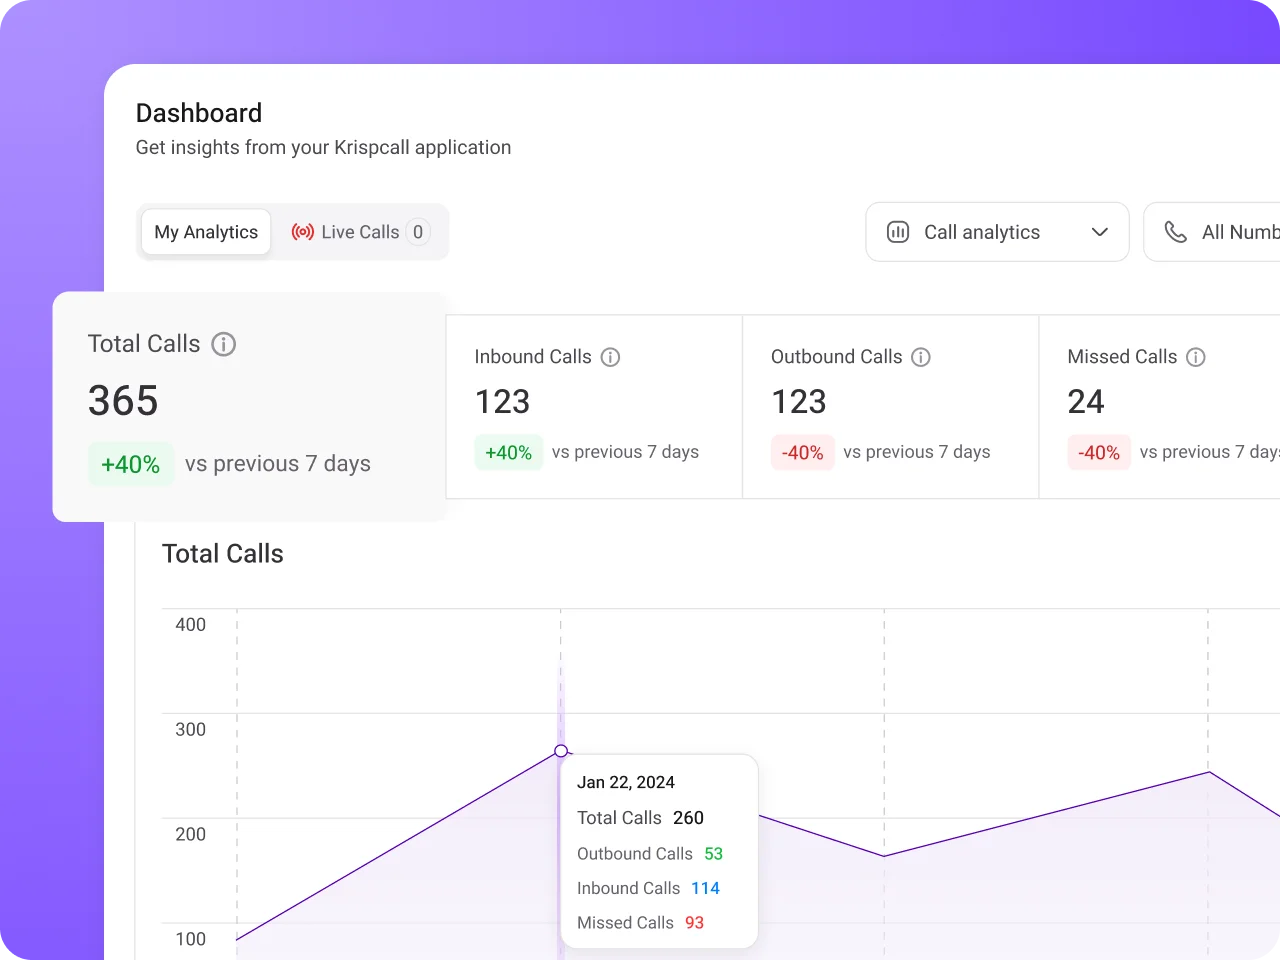Click Inbound Calls 114 in the tooltip
Image resolution: width=1280 pixels, height=960 pixels.
[648, 888]
